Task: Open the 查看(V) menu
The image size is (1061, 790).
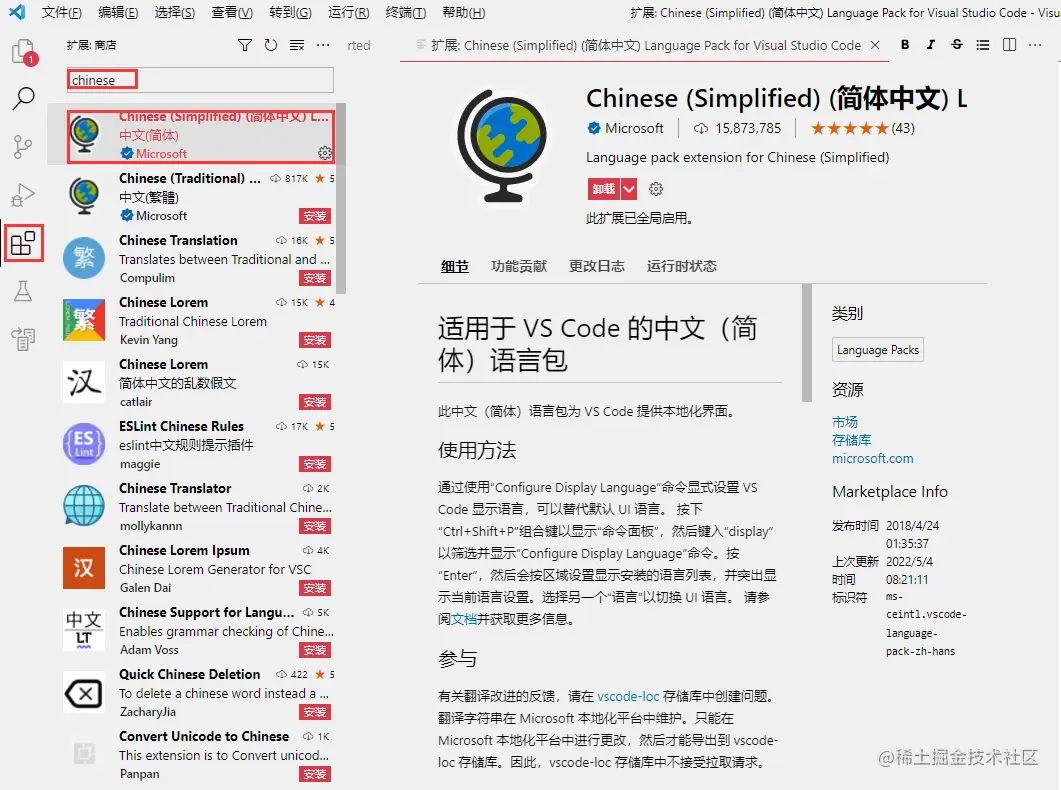Action: click(232, 12)
